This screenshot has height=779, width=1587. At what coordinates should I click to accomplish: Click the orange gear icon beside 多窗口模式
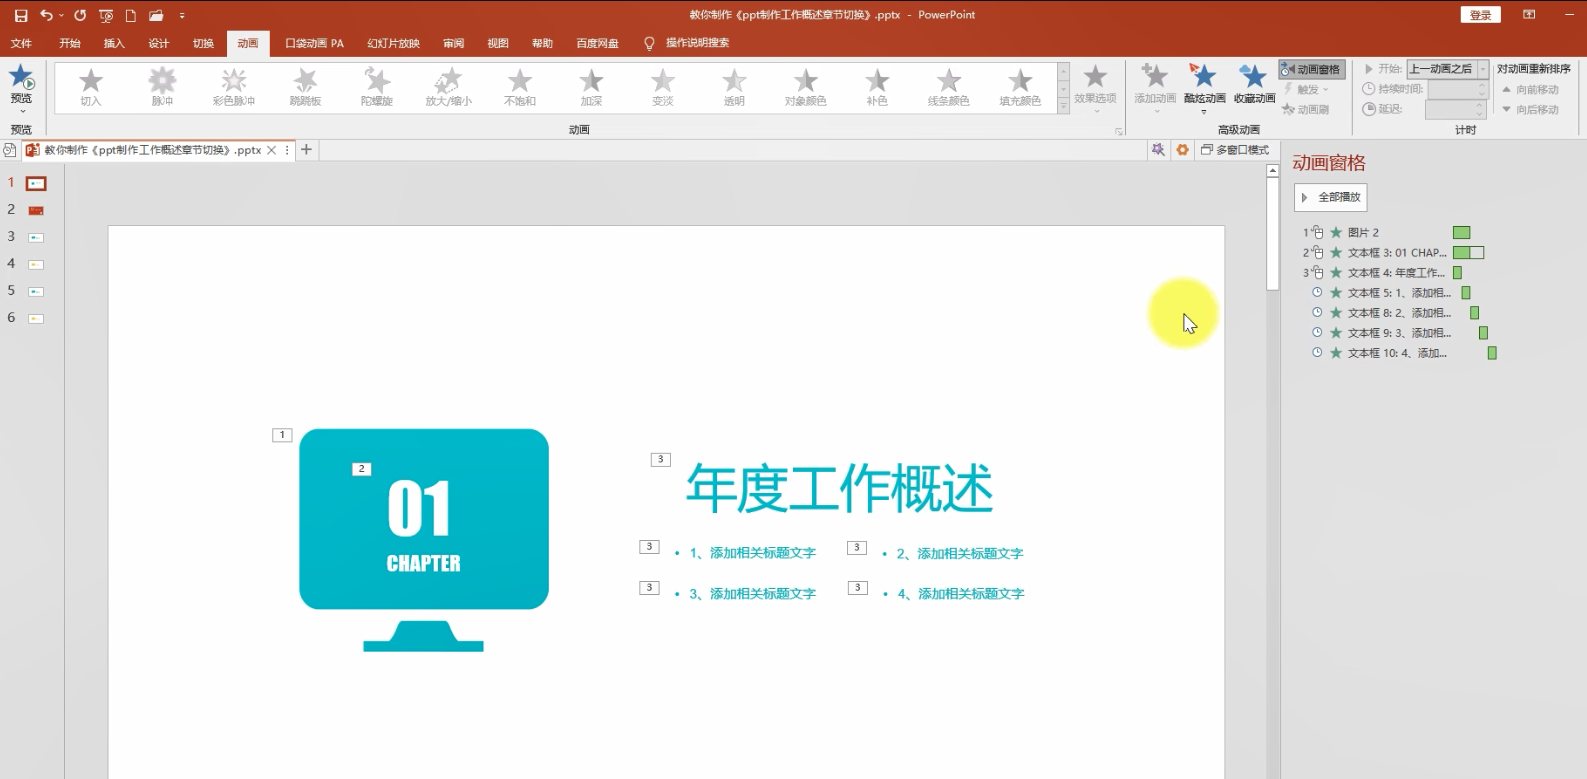point(1182,150)
